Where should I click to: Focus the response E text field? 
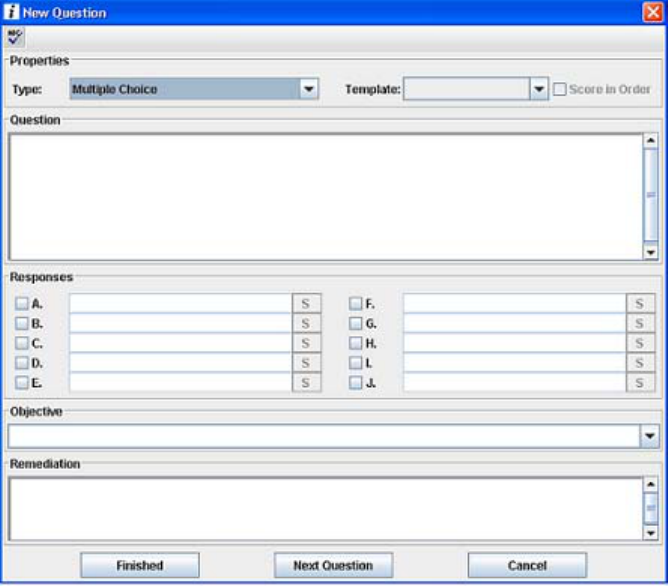pyautogui.click(x=181, y=382)
